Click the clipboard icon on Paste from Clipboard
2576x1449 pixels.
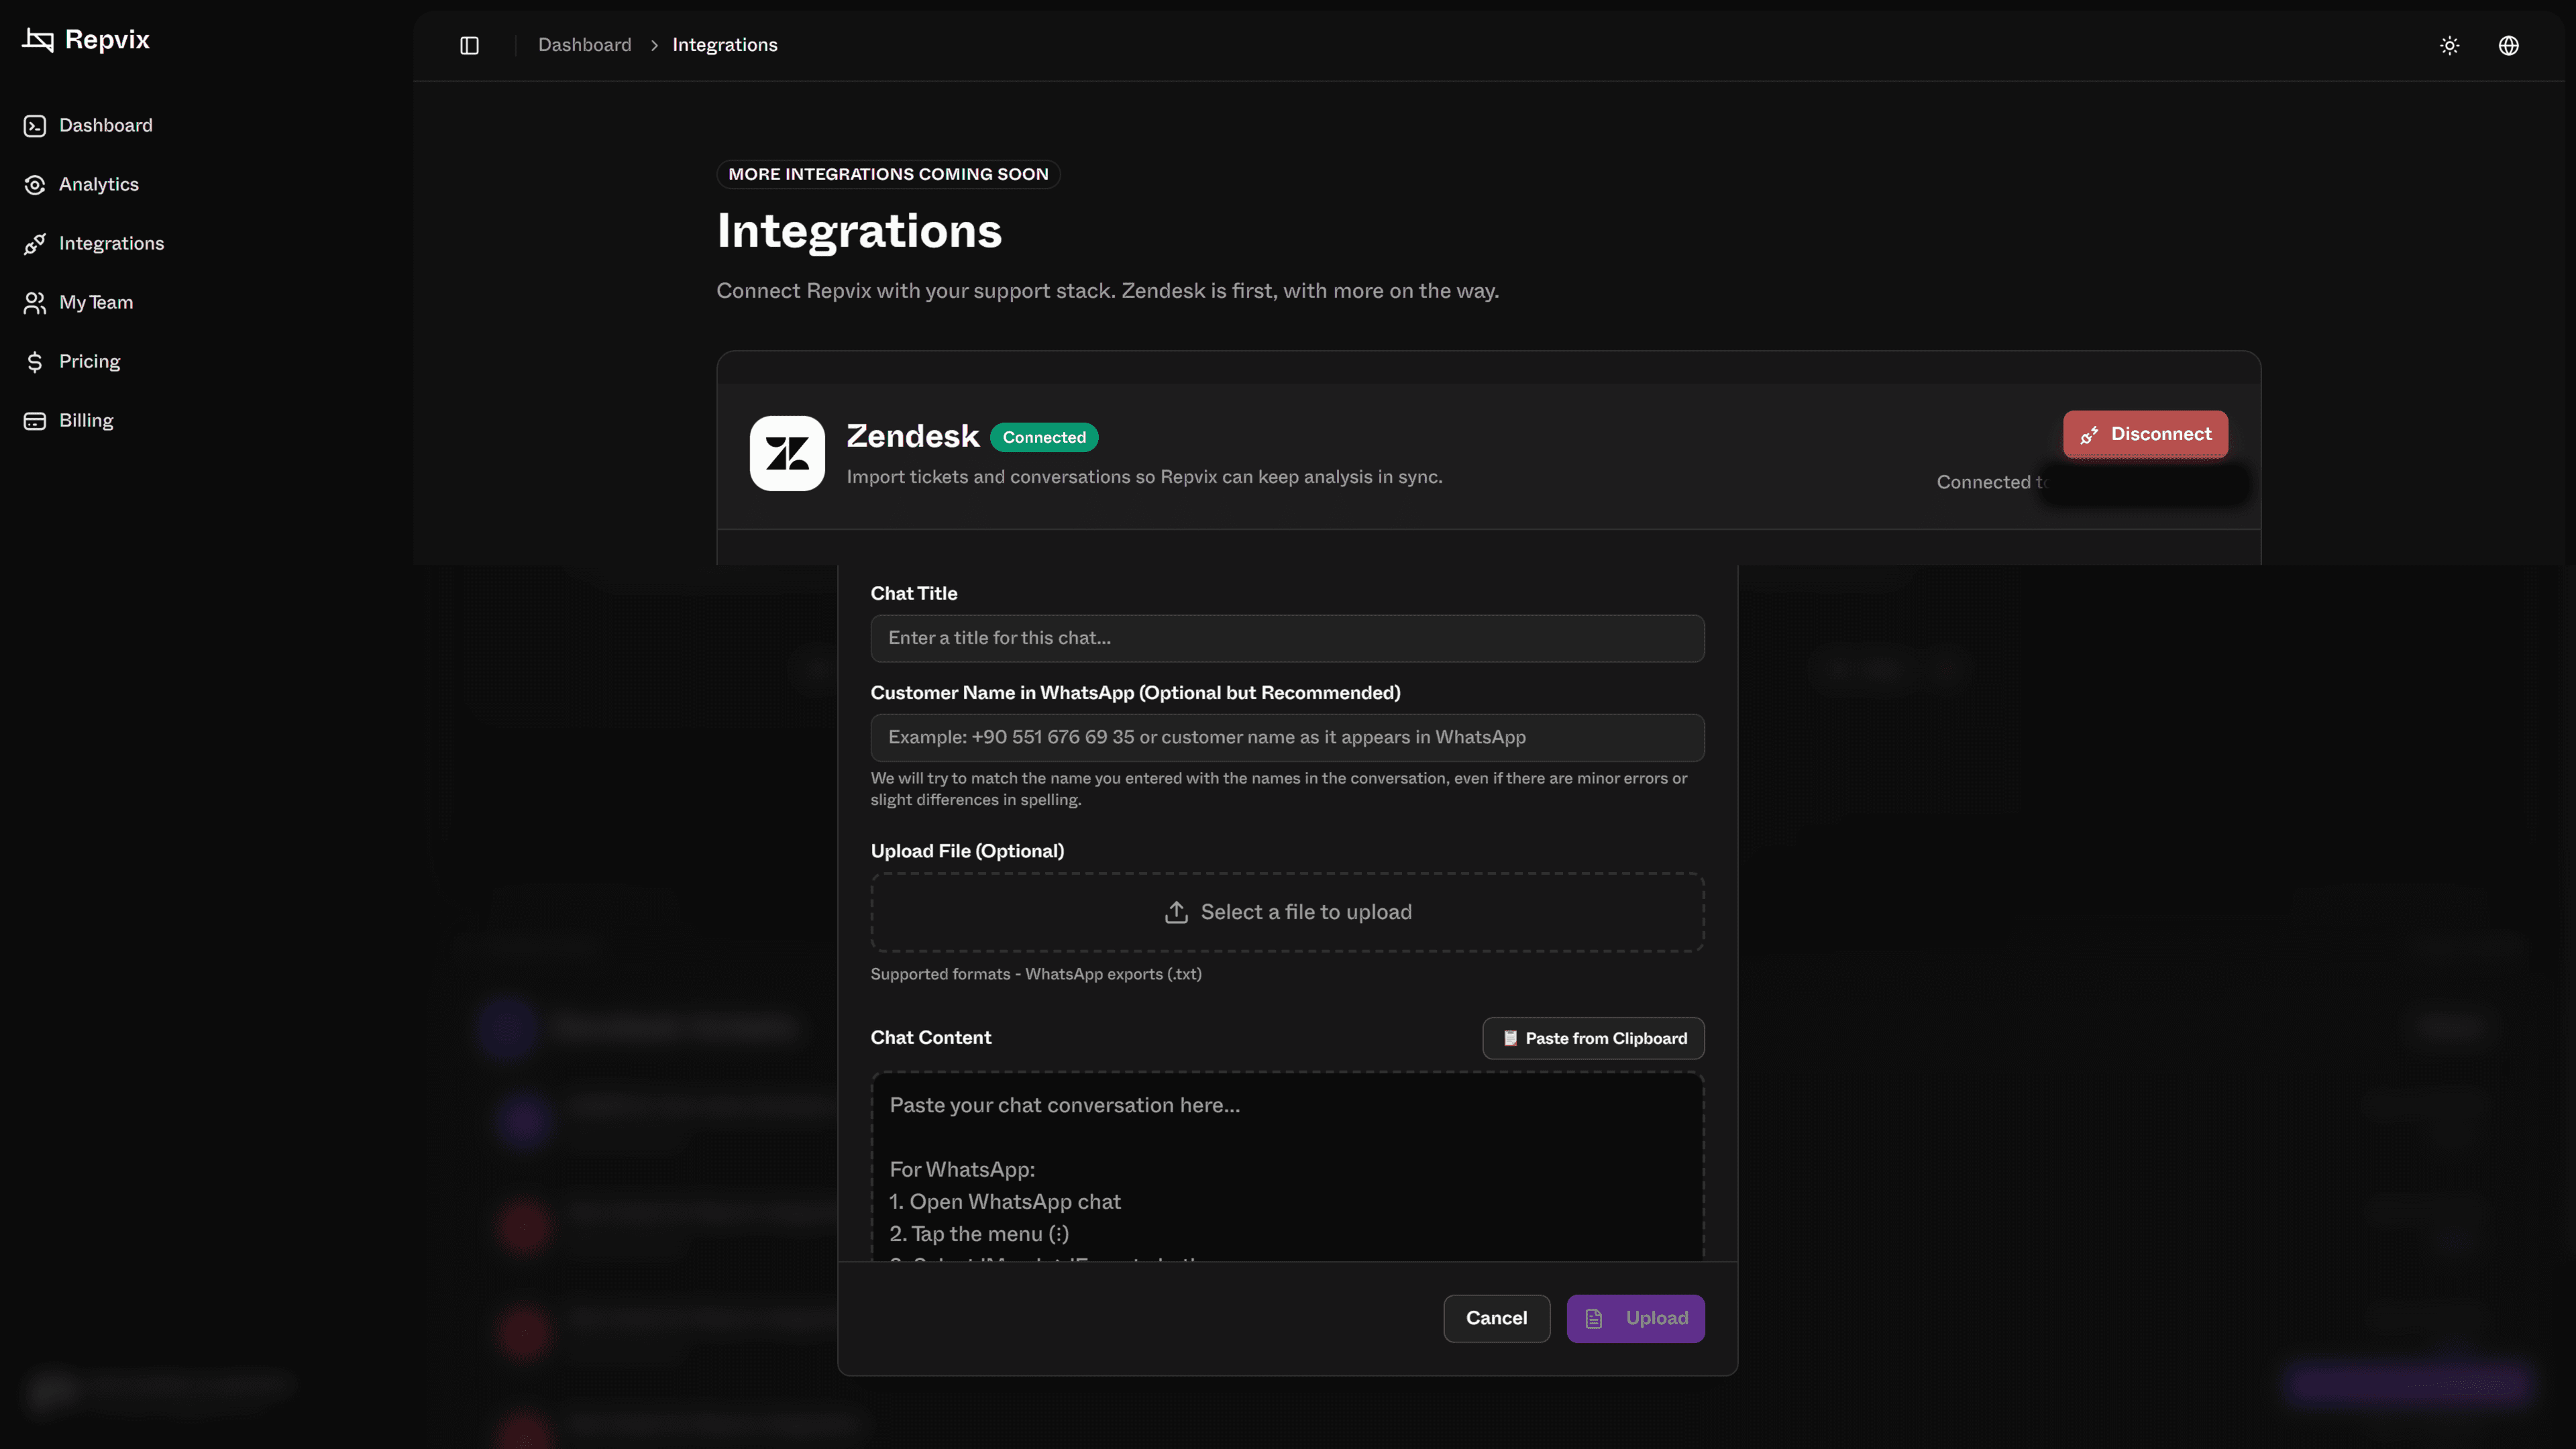[x=1511, y=1038]
